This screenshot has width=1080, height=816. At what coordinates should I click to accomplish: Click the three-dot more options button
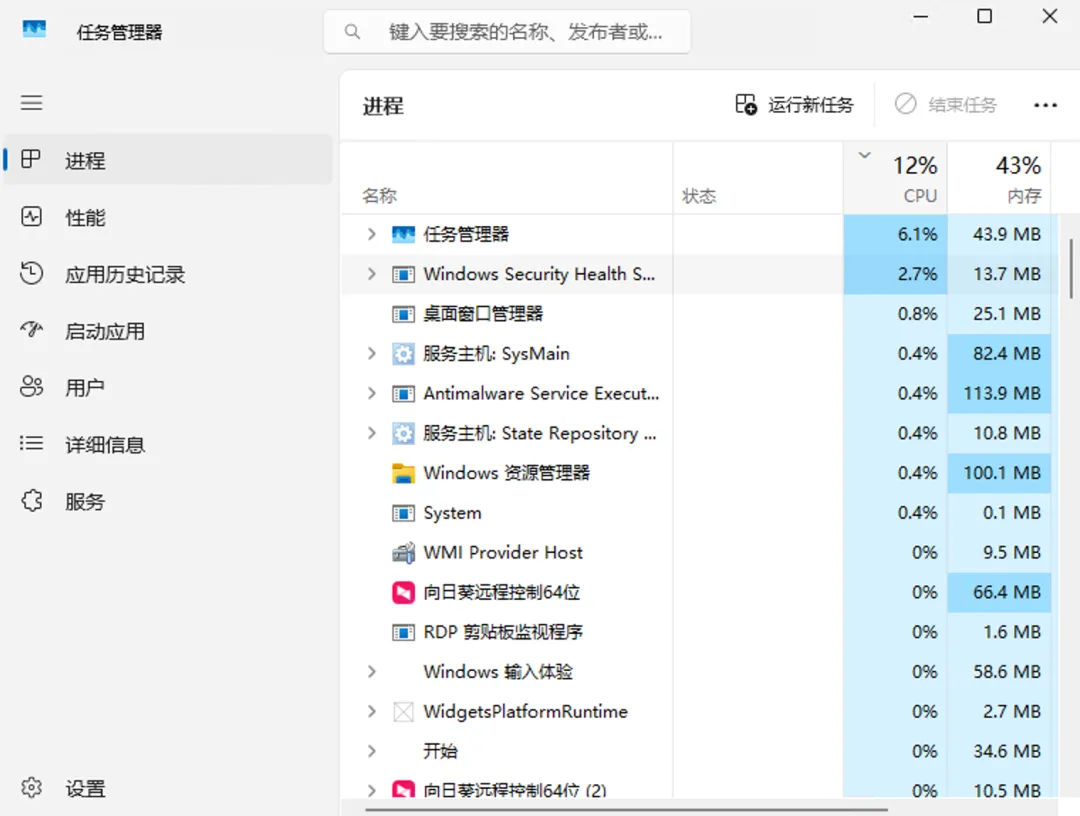[x=1045, y=105]
